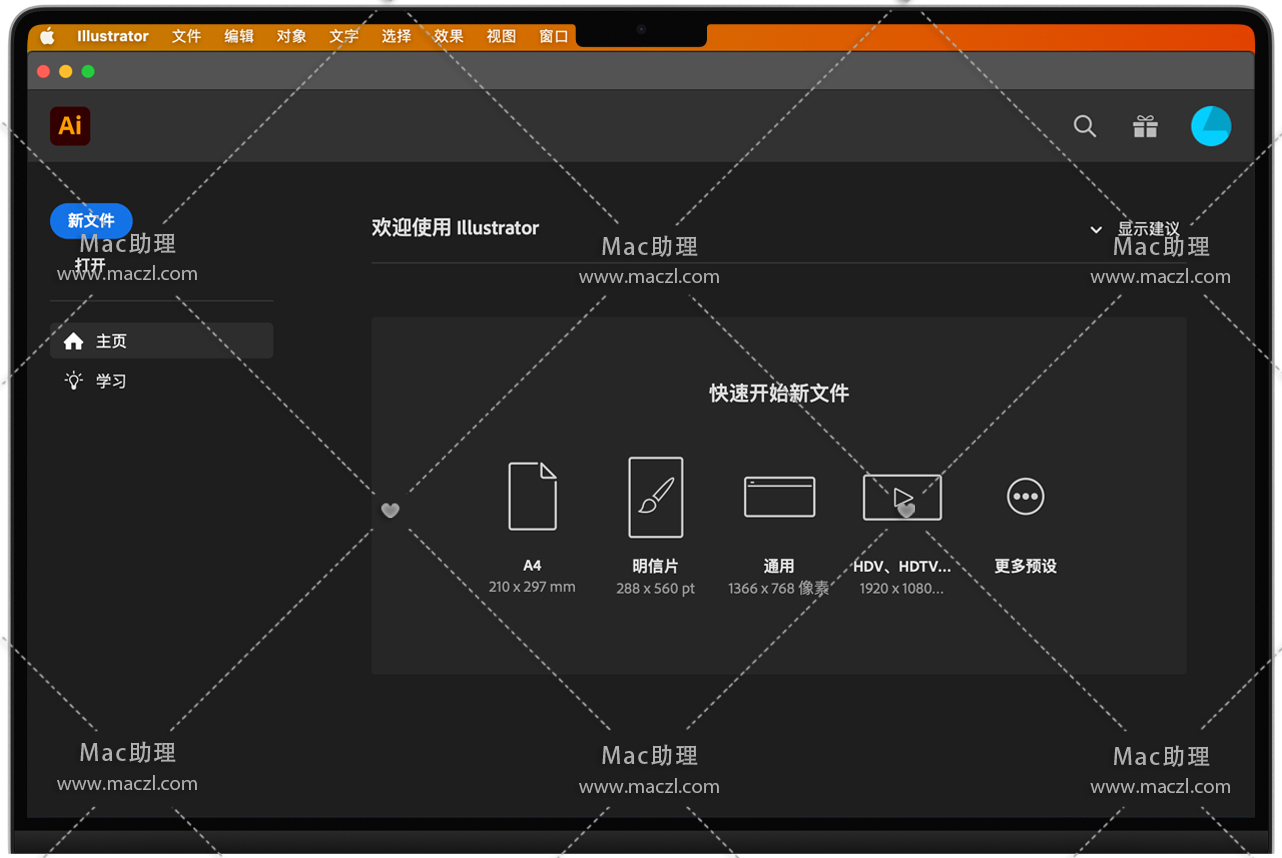1282x858 pixels.
Task: Click the gift box what's new icon
Action: pos(1145,126)
